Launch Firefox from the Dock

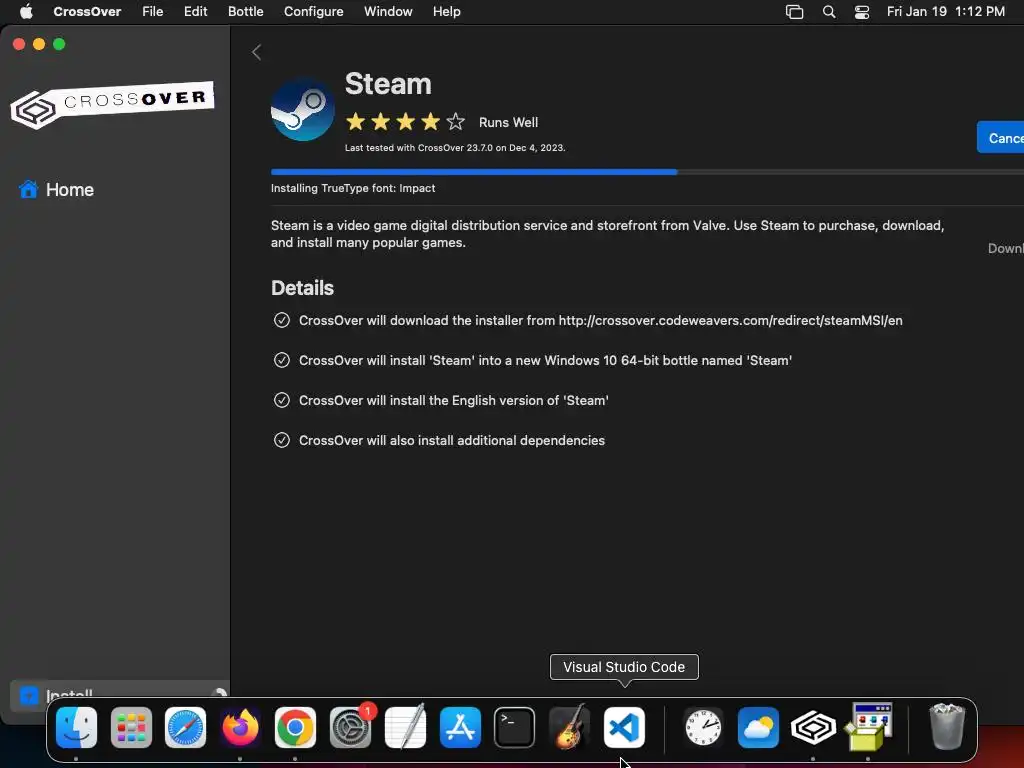pos(240,727)
